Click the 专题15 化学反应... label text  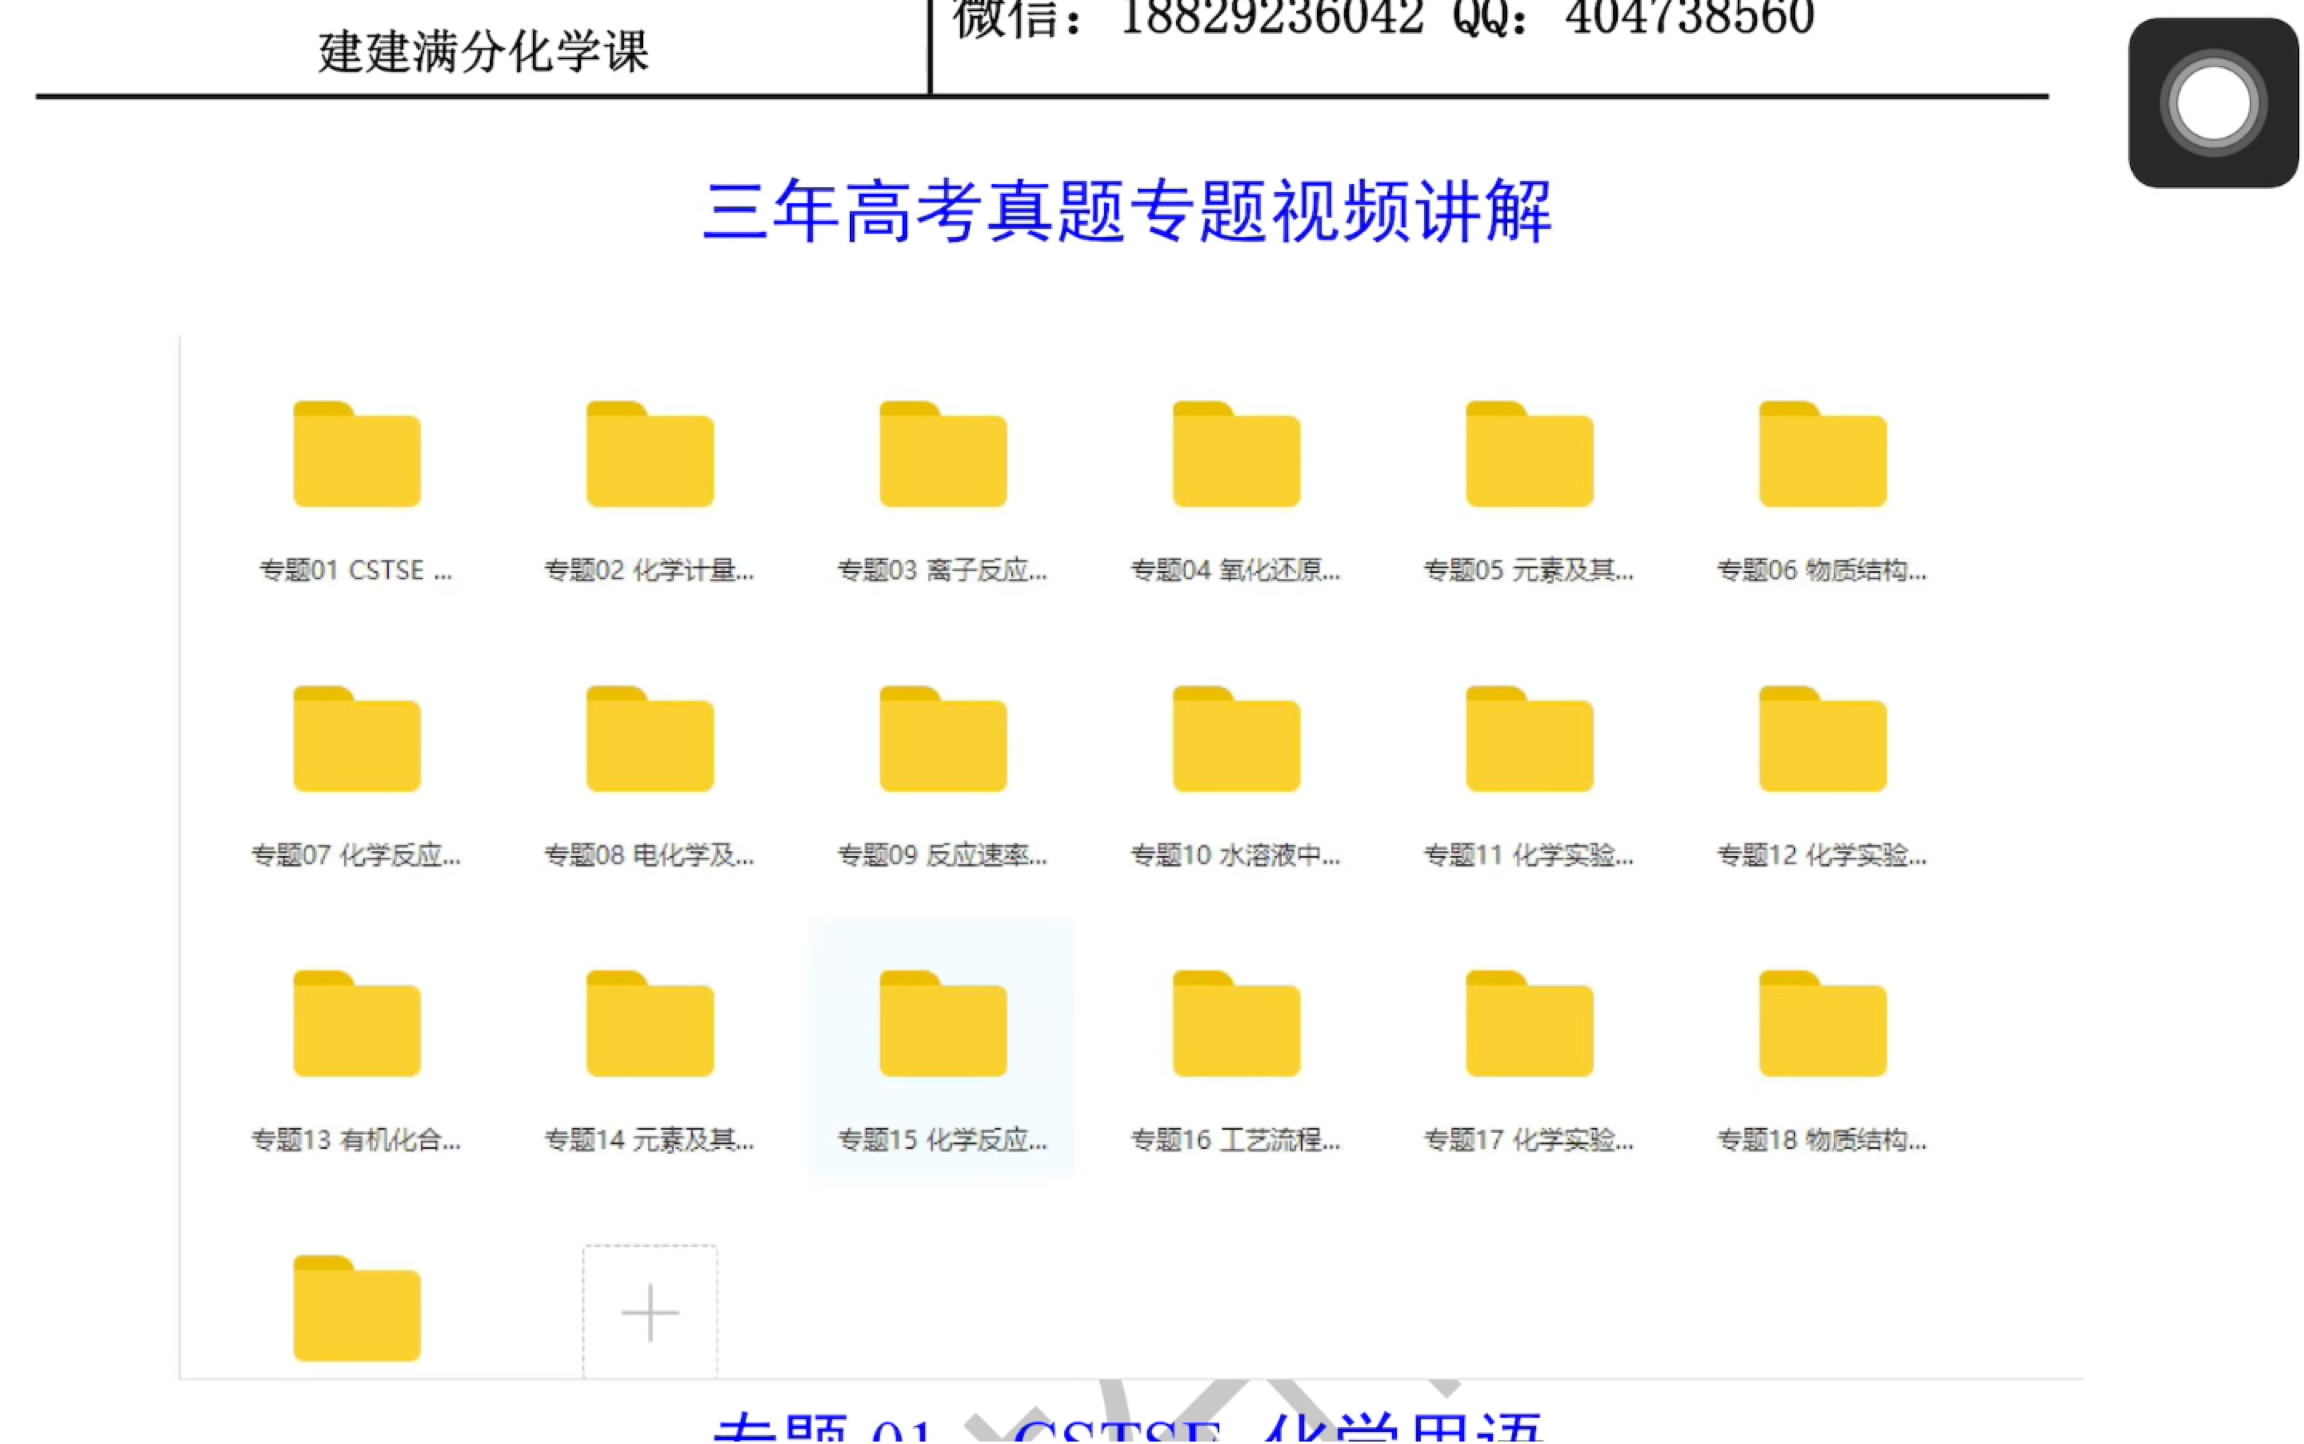[942, 1140]
